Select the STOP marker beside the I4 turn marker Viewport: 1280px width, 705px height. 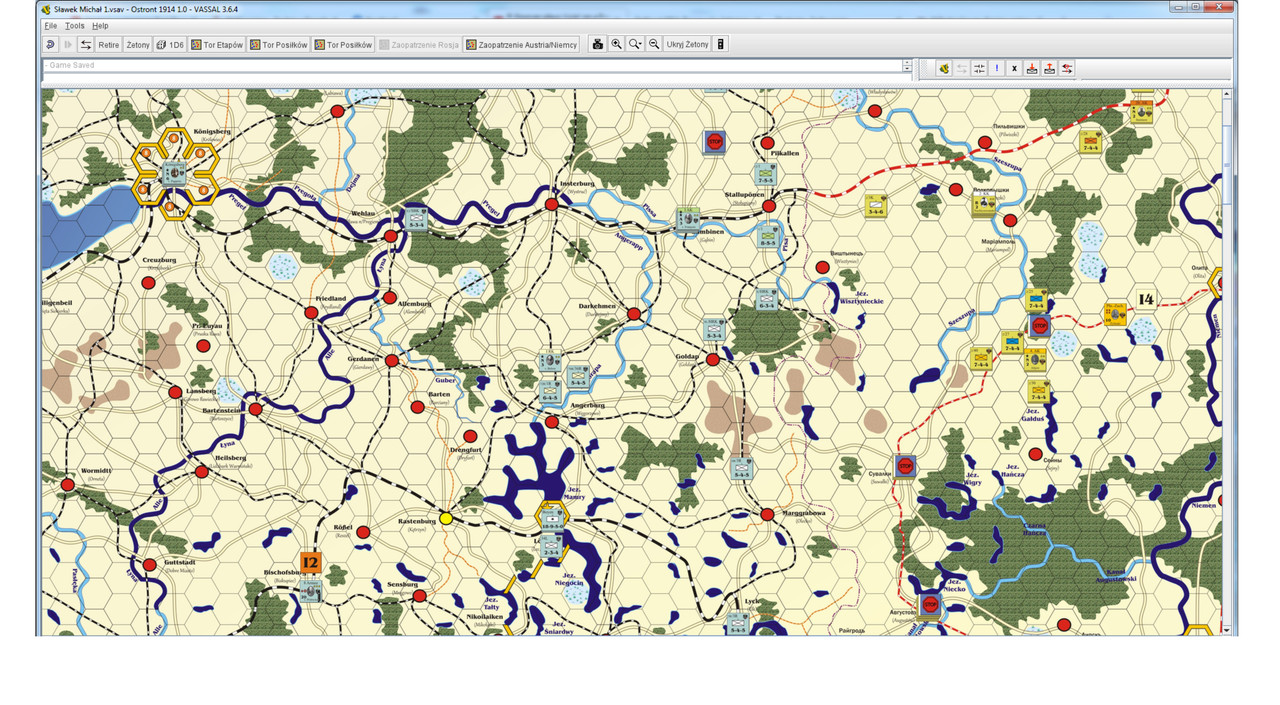click(x=1039, y=326)
